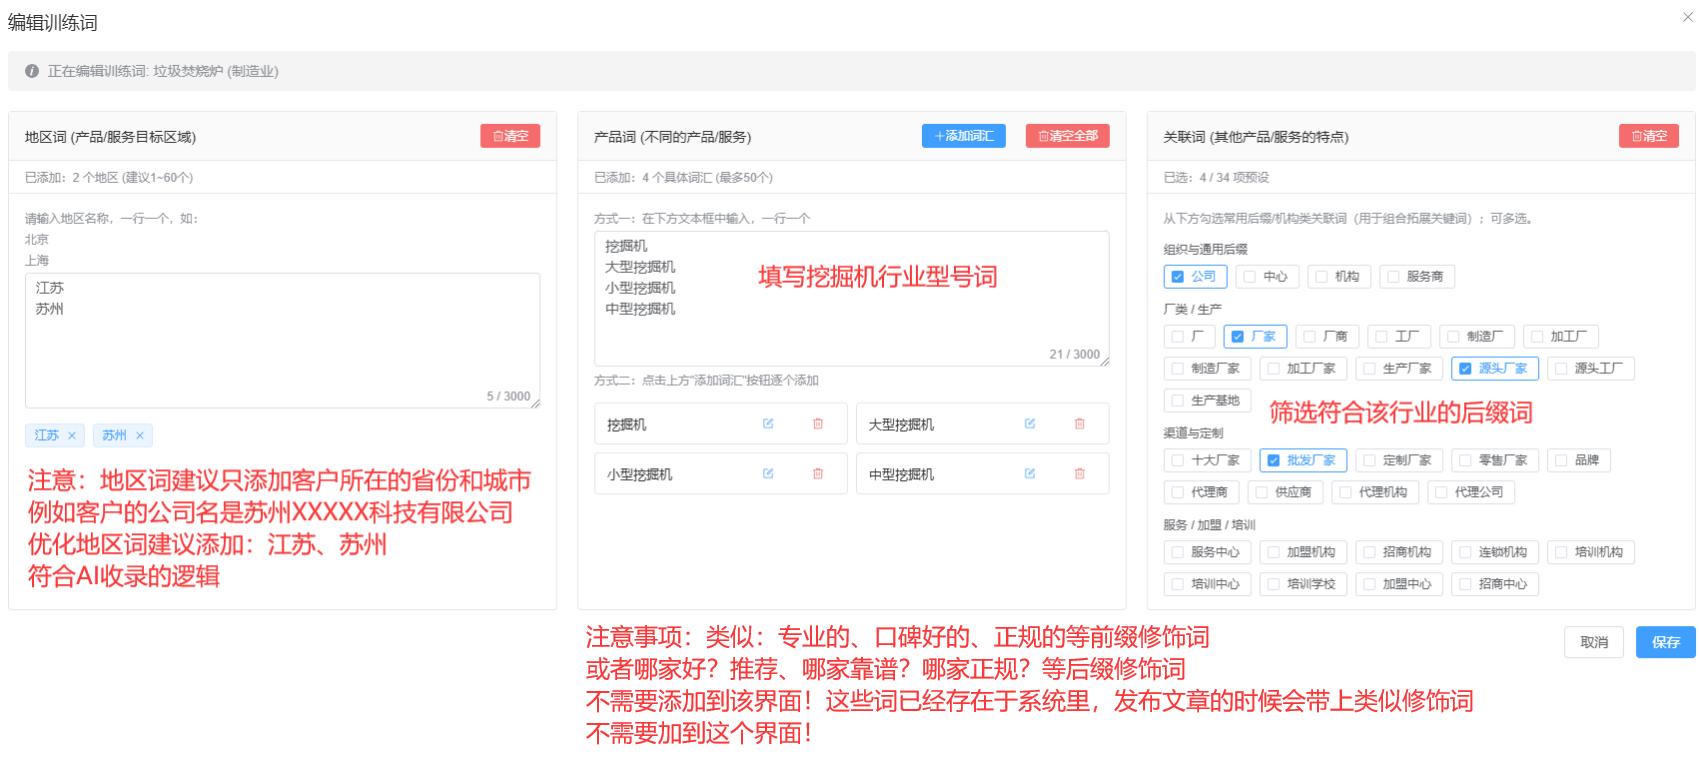Image resolution: width=1699 pixels, height=763 pixels.
Task: Save the training word edits
Action: (x=1665, y=642)
